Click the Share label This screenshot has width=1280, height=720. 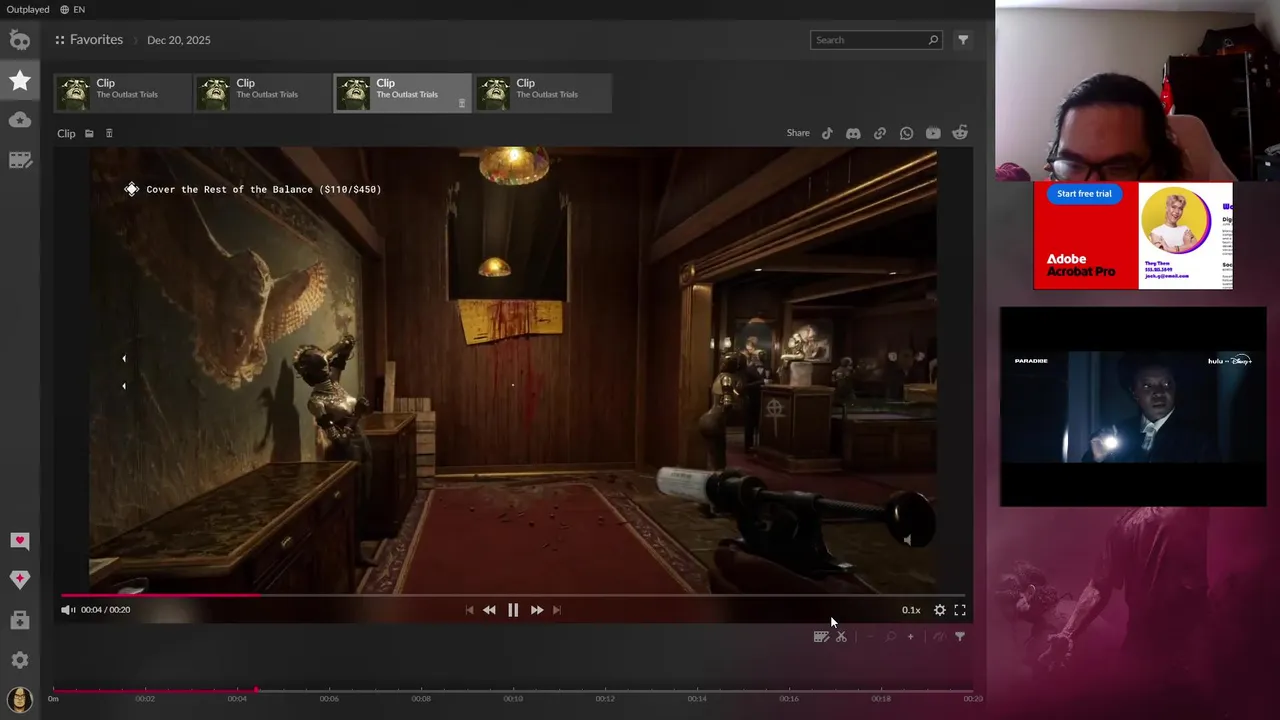click(798, 133)
